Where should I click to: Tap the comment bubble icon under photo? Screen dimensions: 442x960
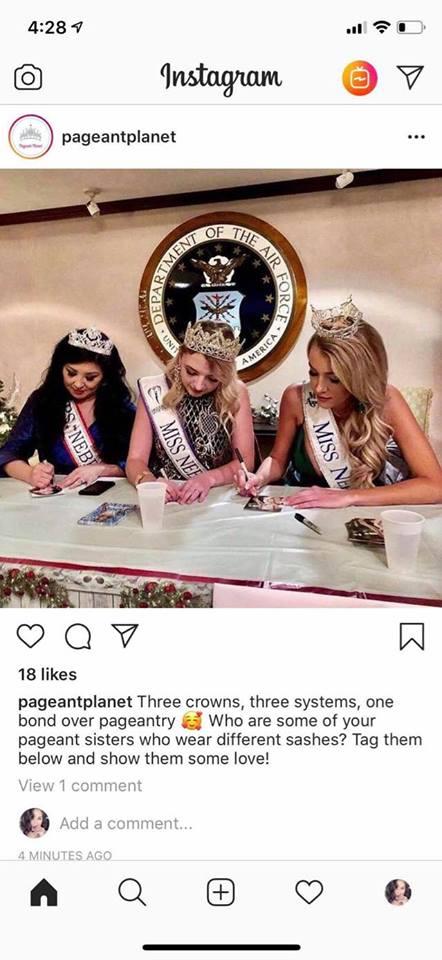tap(78, 636)
